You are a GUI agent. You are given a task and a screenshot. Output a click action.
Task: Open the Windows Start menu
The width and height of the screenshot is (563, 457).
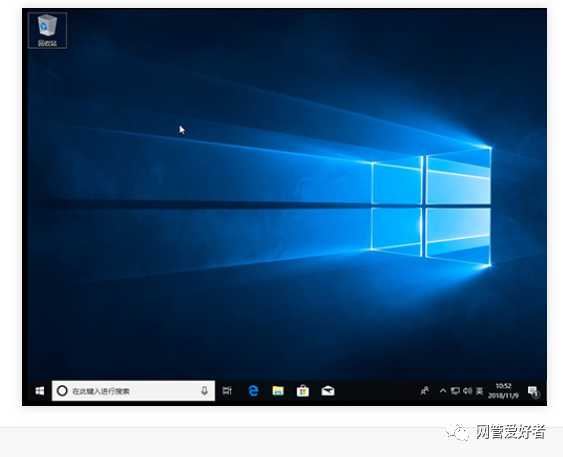[40, 391]
